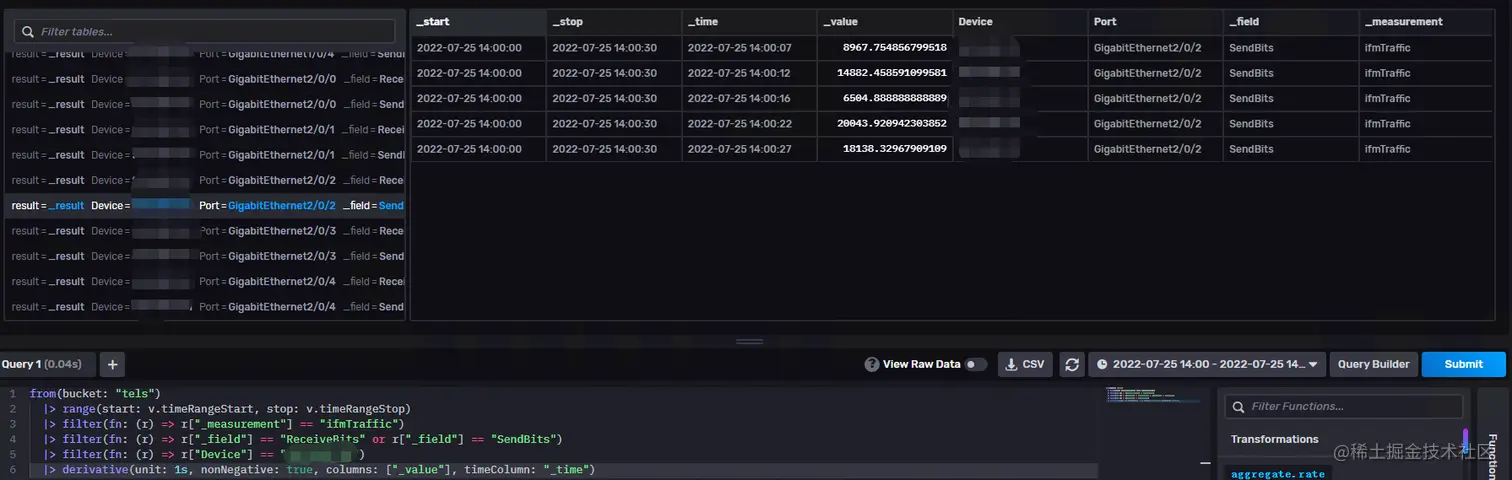Click the ReceiveBits or SendBits filter line
This screenshot has height=480, width=1512.
pyautogui.click(x=303, y=439)
